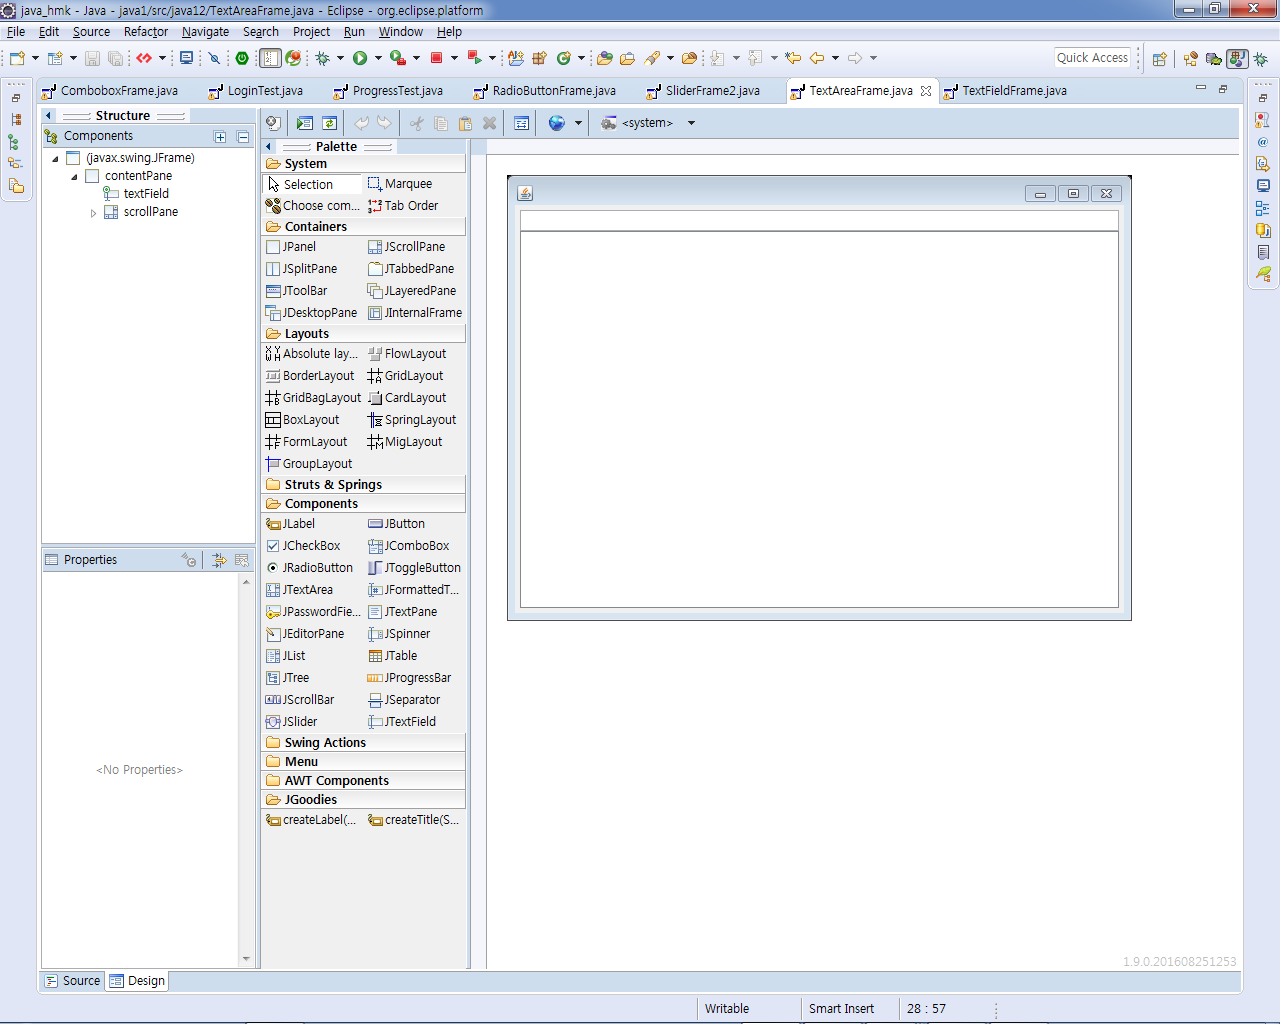Pick JSlider component from palette

[x=292, y=722]
